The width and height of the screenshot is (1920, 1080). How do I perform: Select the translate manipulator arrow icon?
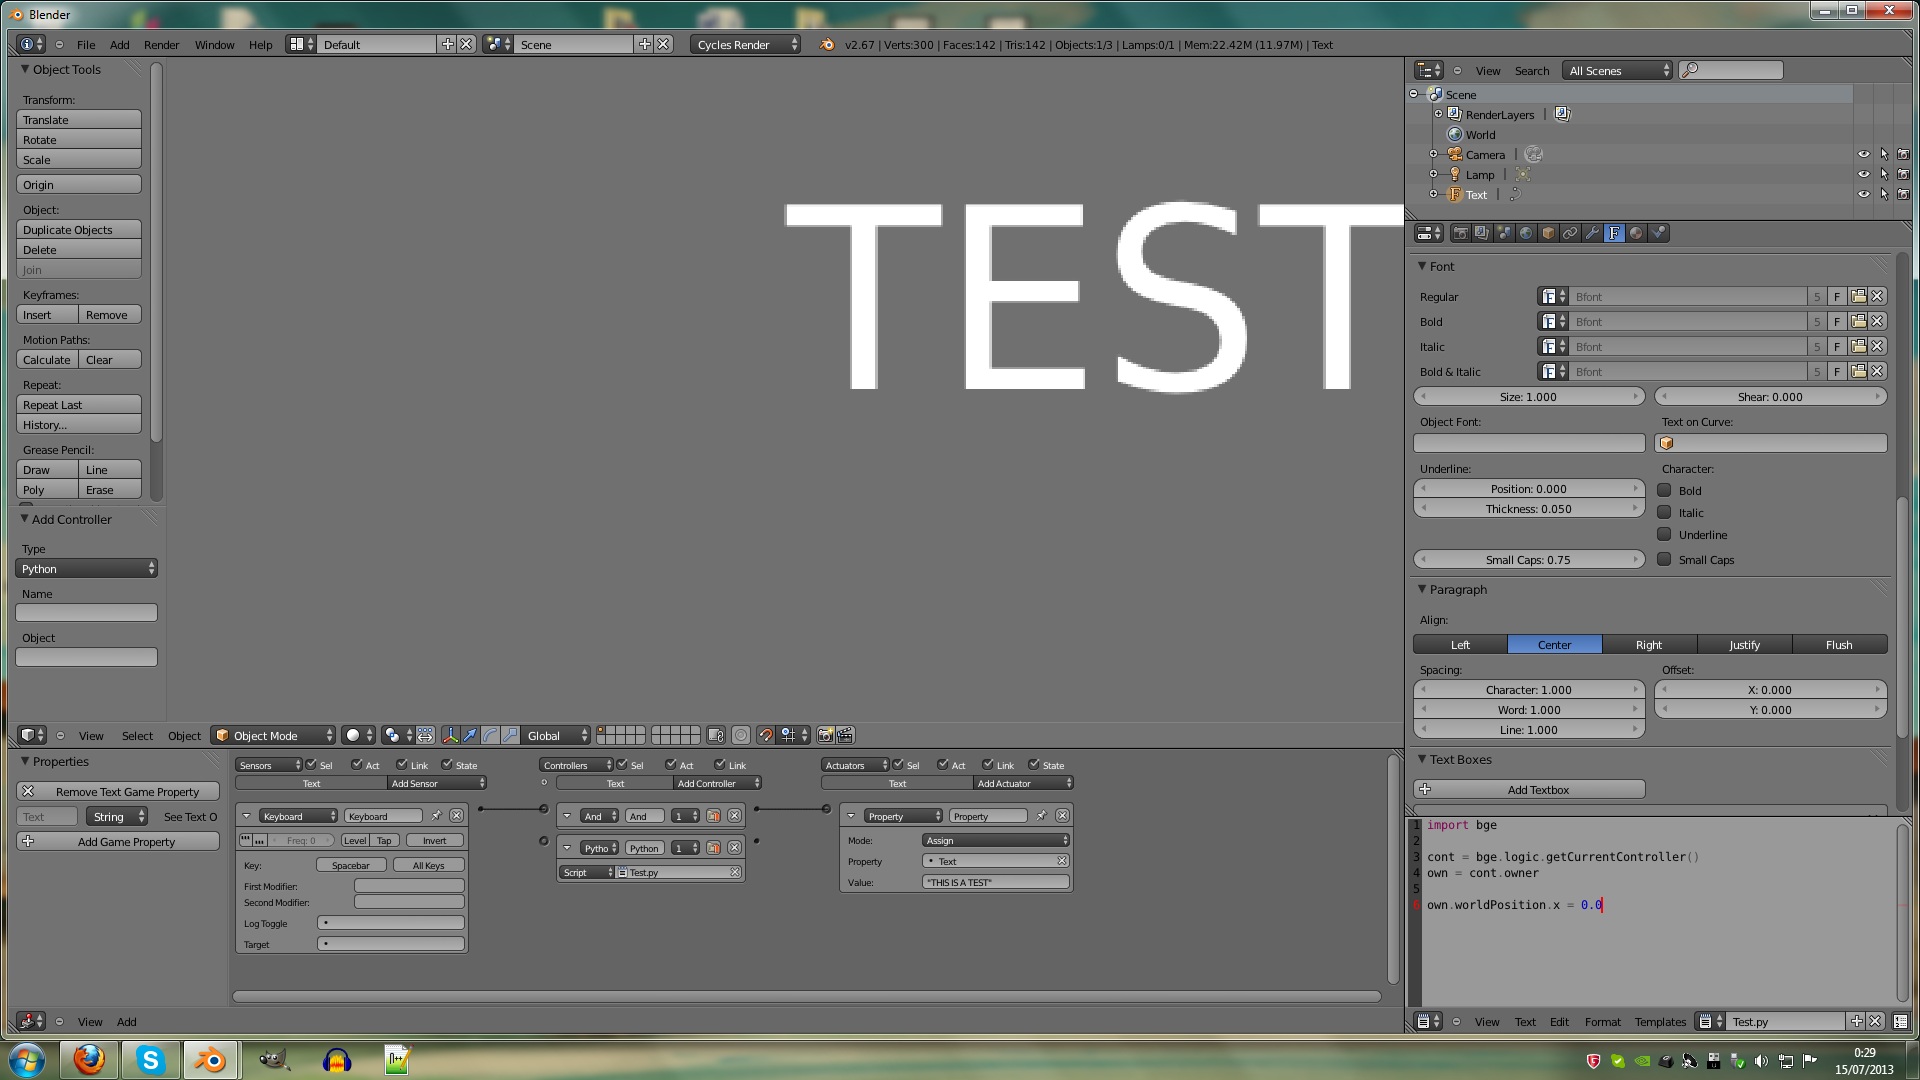click(470, 735)
